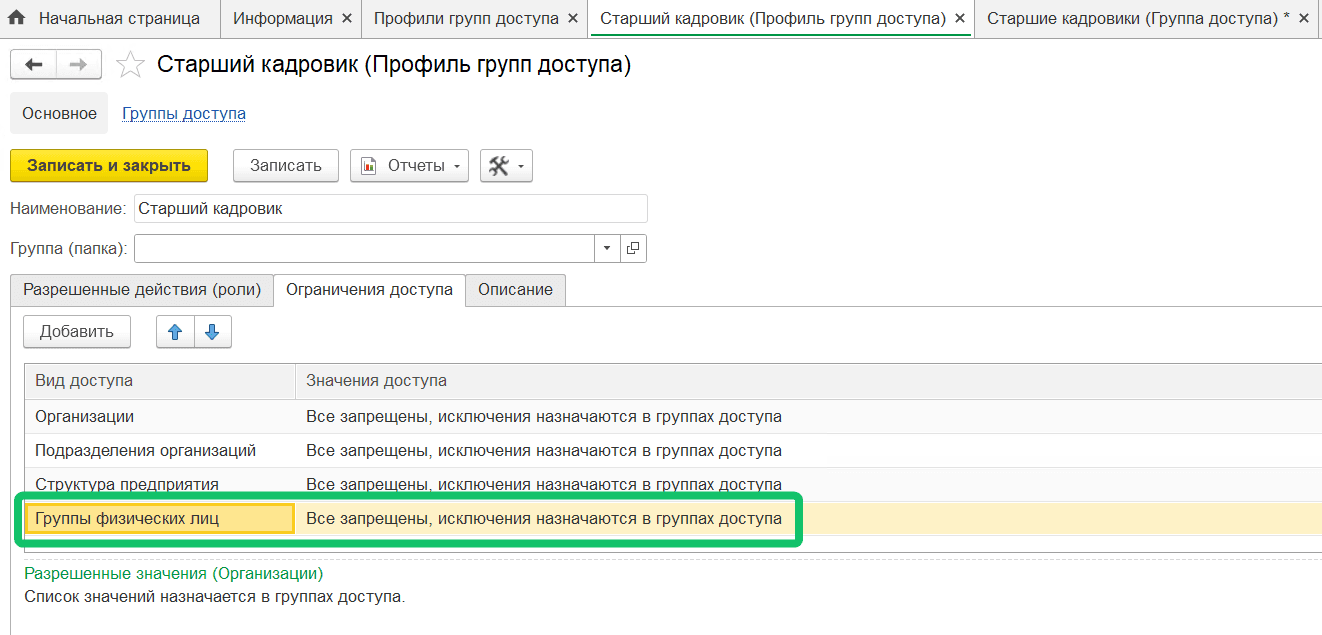Click Значения доступа column header
The image size is (1322, 635).
tap(808, 381)
